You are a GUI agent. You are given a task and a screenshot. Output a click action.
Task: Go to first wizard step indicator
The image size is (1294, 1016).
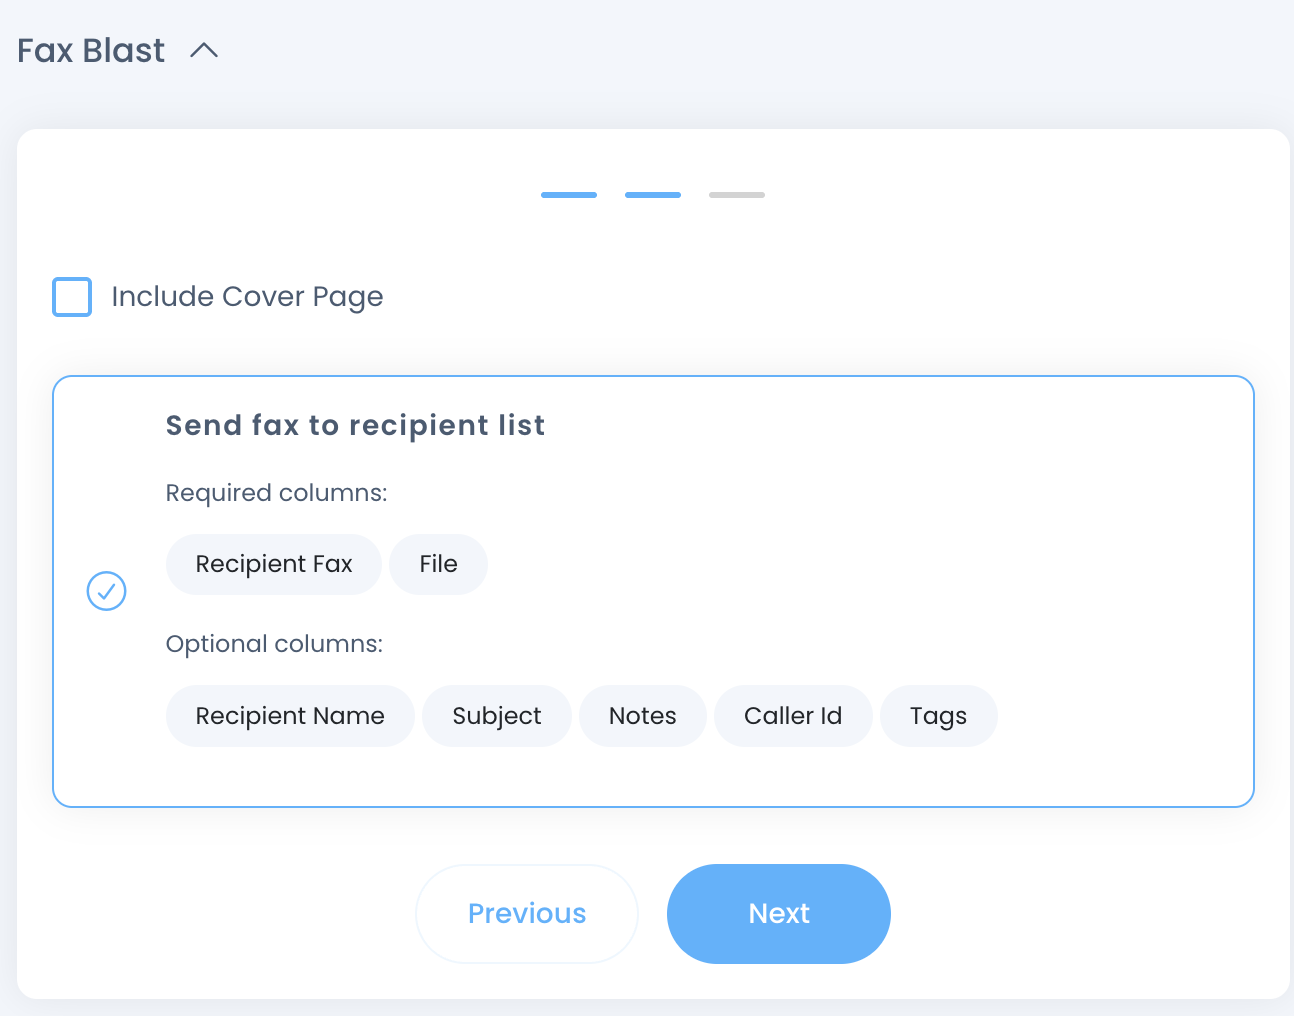[x=569, y=195]
